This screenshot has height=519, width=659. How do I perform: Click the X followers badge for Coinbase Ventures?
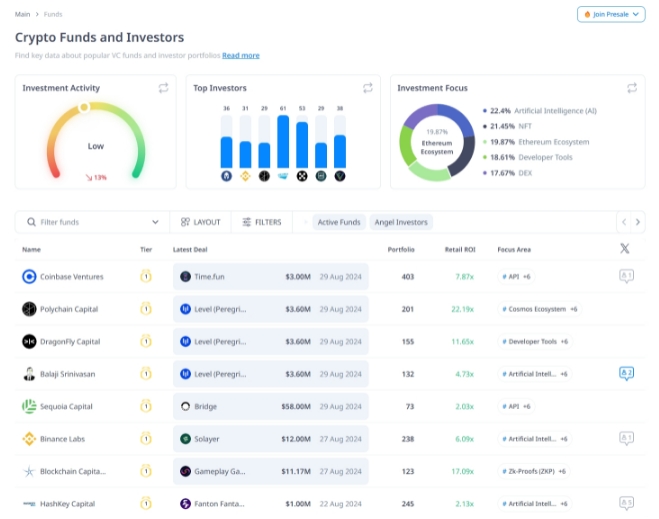click(x=626, y=276)
